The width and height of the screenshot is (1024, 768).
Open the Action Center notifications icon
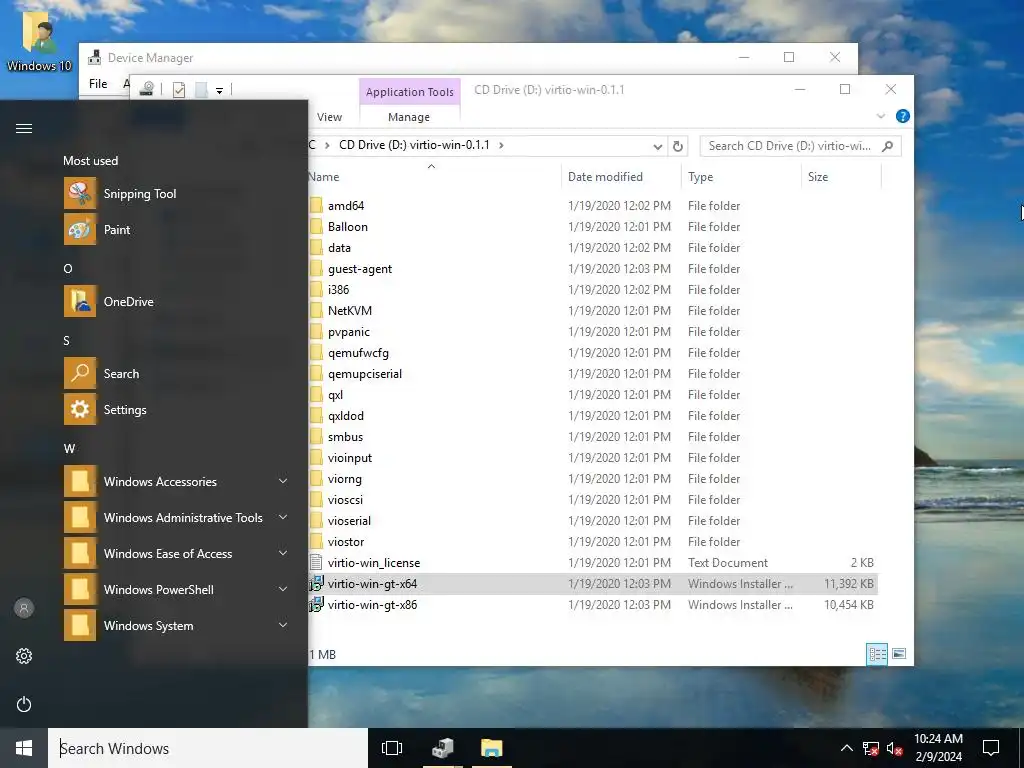click(x=991, y=748)
